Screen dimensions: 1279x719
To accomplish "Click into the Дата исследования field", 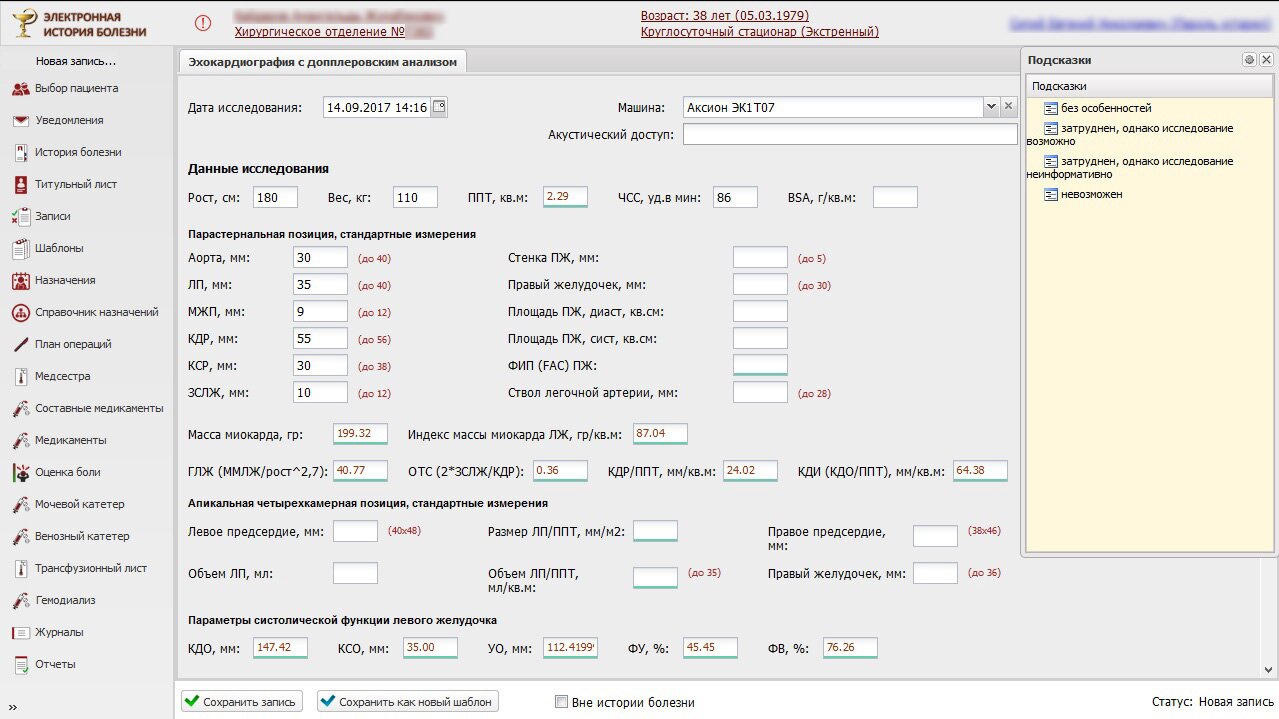I will tap(376, 107).
